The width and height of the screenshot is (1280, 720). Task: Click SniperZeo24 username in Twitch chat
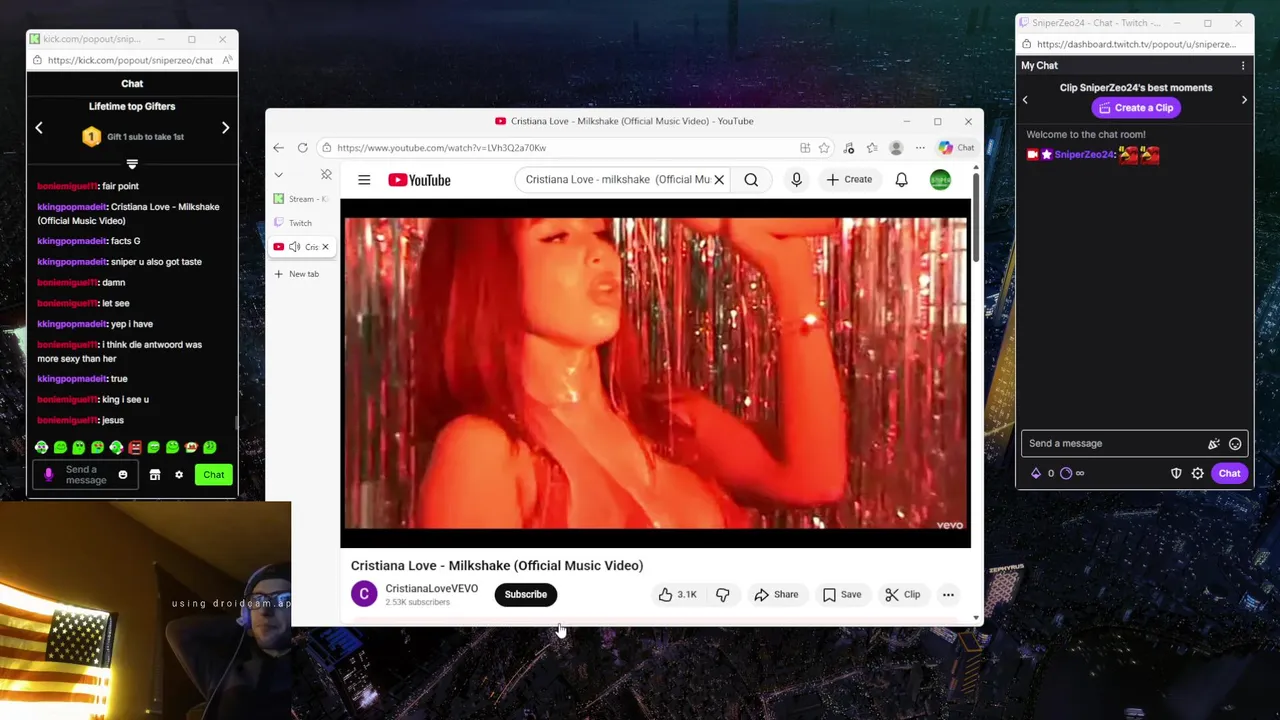point(1084,154)
